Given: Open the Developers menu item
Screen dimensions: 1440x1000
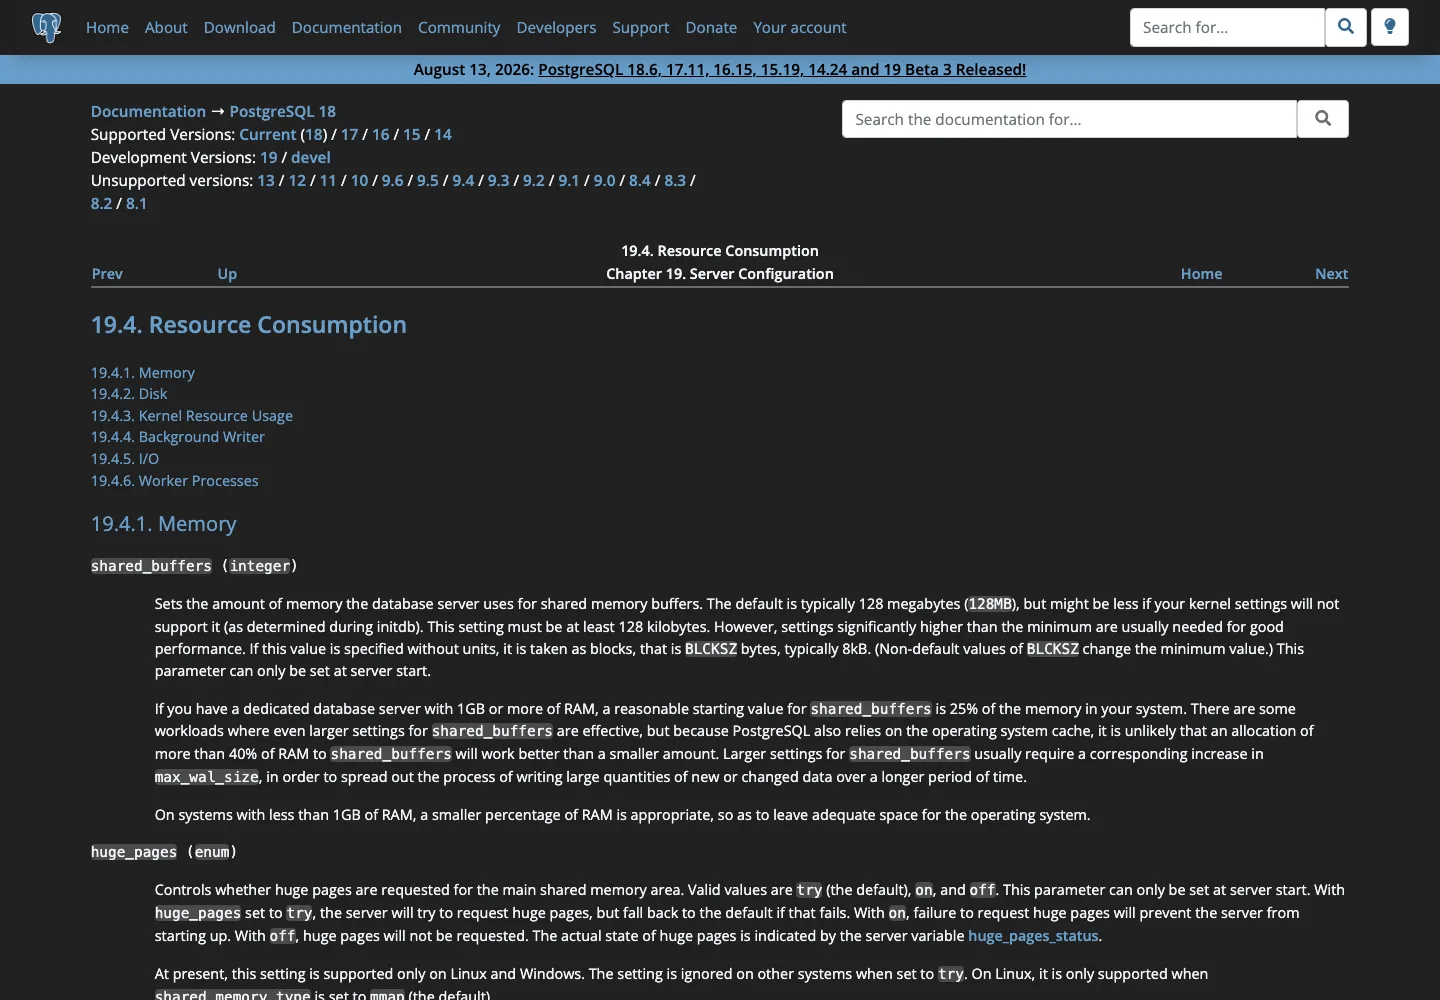Looking at the screenshot, I should click(556, 27).
